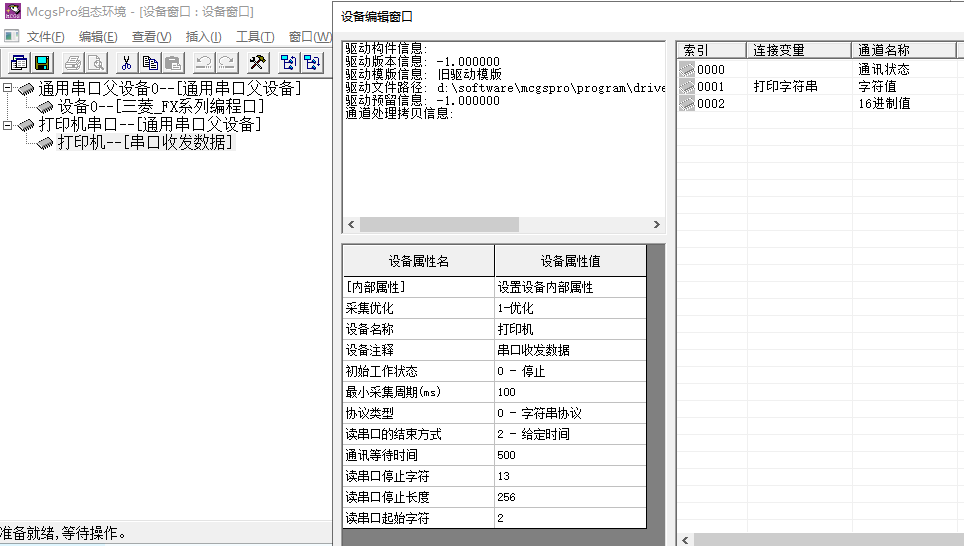The height and width of the screenshot is (546, 964).
Task: Collapse the 打印机串口 tree node
Action: coord(9,125)
